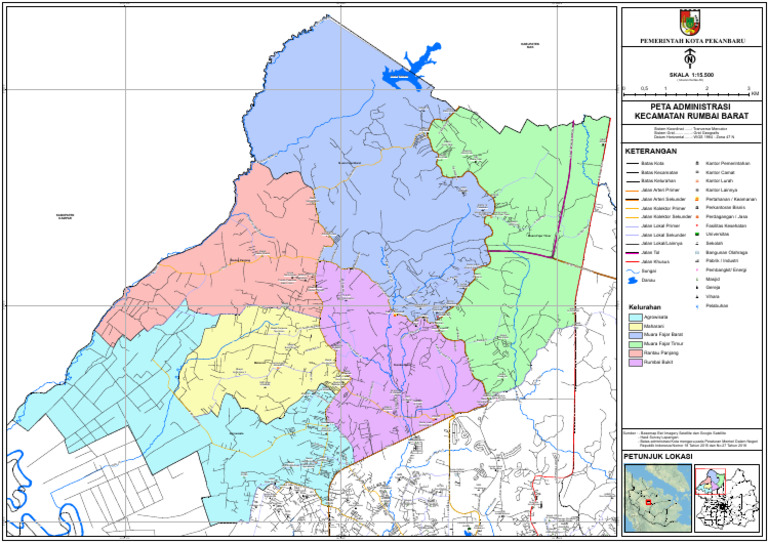Click the 'Kelurahan' legend subheading
768x543 pixels.
[645, 307]
